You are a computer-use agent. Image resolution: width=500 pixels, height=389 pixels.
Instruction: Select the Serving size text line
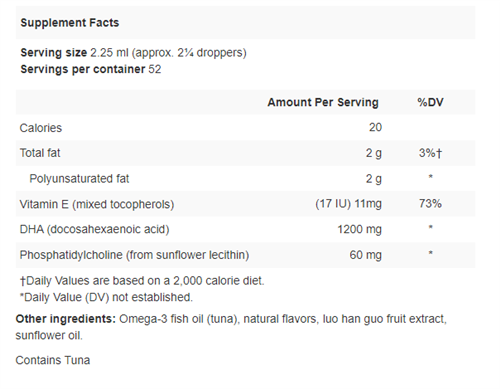[x=133, y=53]
